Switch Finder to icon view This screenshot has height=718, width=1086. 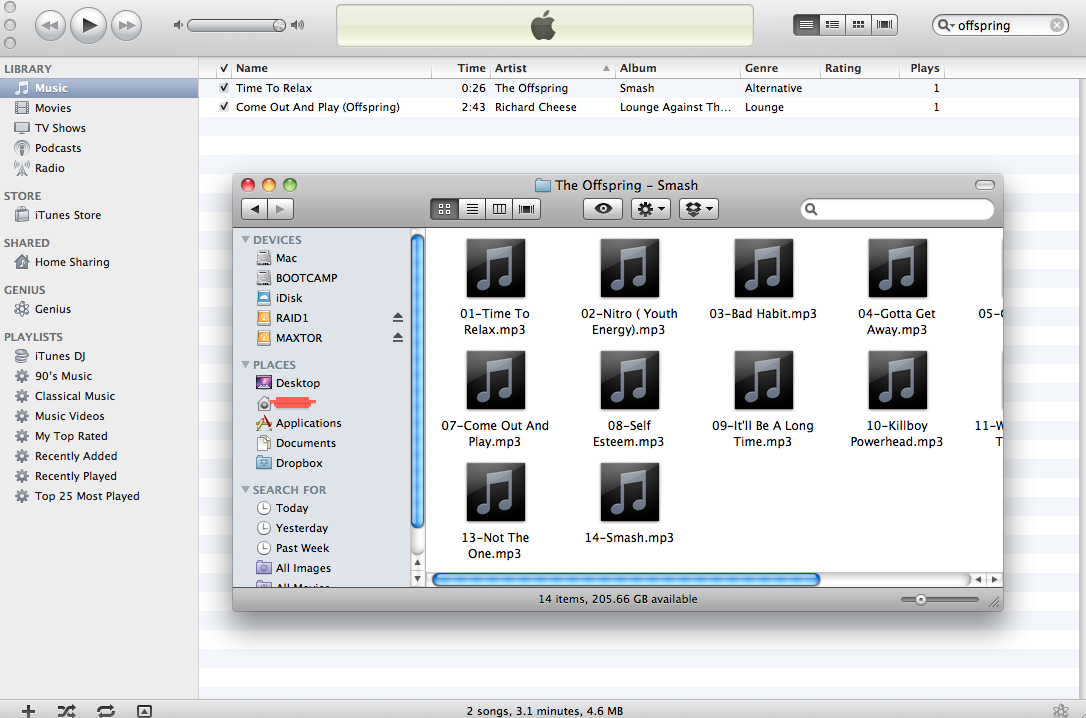445,209
